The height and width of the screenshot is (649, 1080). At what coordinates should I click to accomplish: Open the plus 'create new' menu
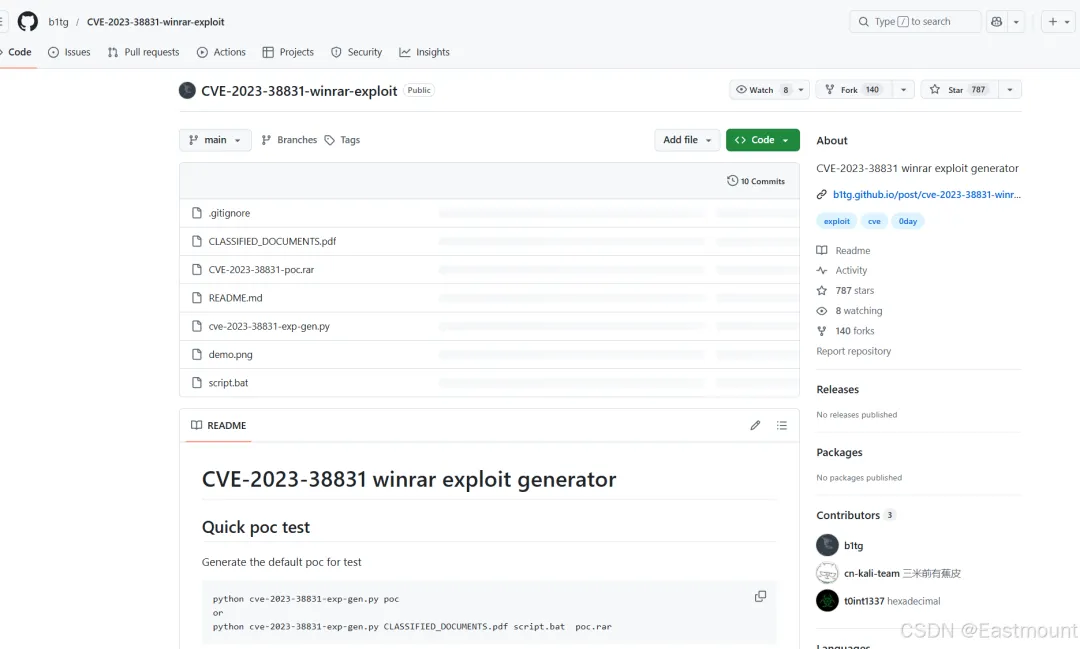(x=1059, y=21)
